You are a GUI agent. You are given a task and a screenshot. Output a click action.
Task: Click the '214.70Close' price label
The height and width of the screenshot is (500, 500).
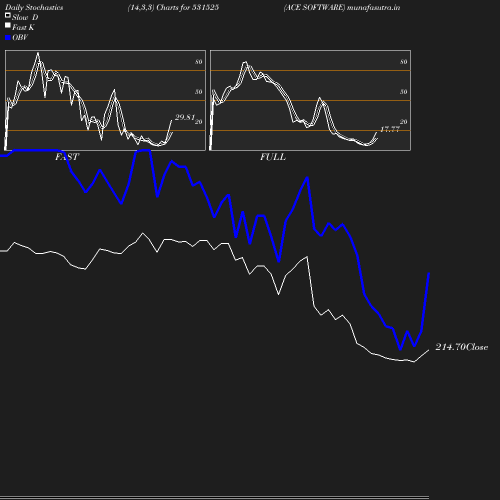462,347
